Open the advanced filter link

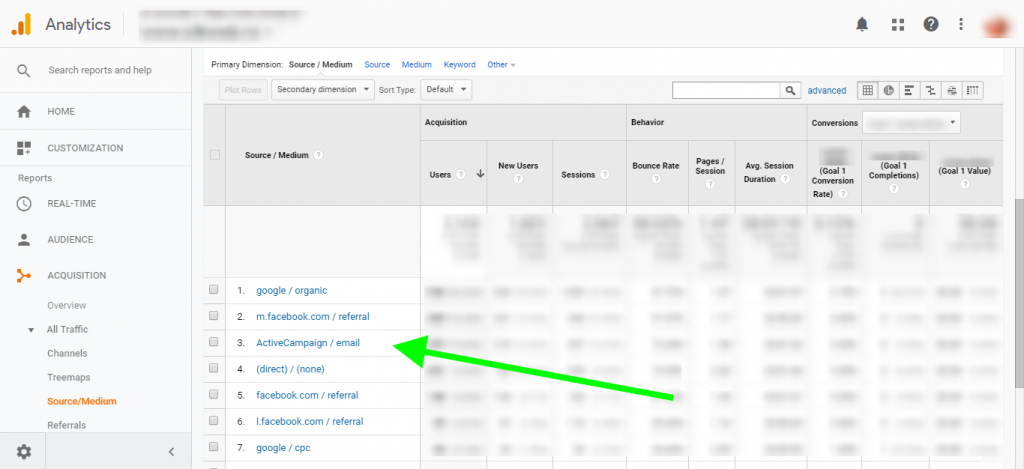[x=827, y=90]
